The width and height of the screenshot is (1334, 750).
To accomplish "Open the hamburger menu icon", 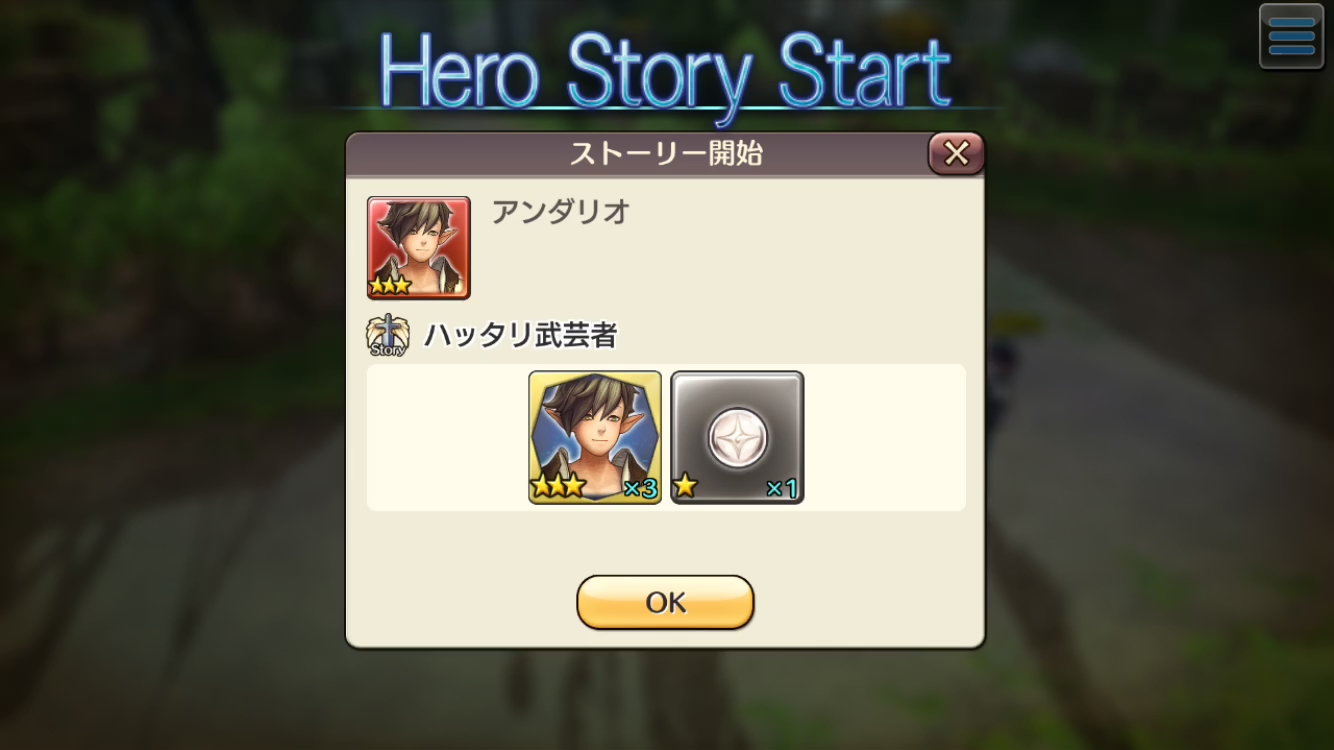I will 1291,37.
